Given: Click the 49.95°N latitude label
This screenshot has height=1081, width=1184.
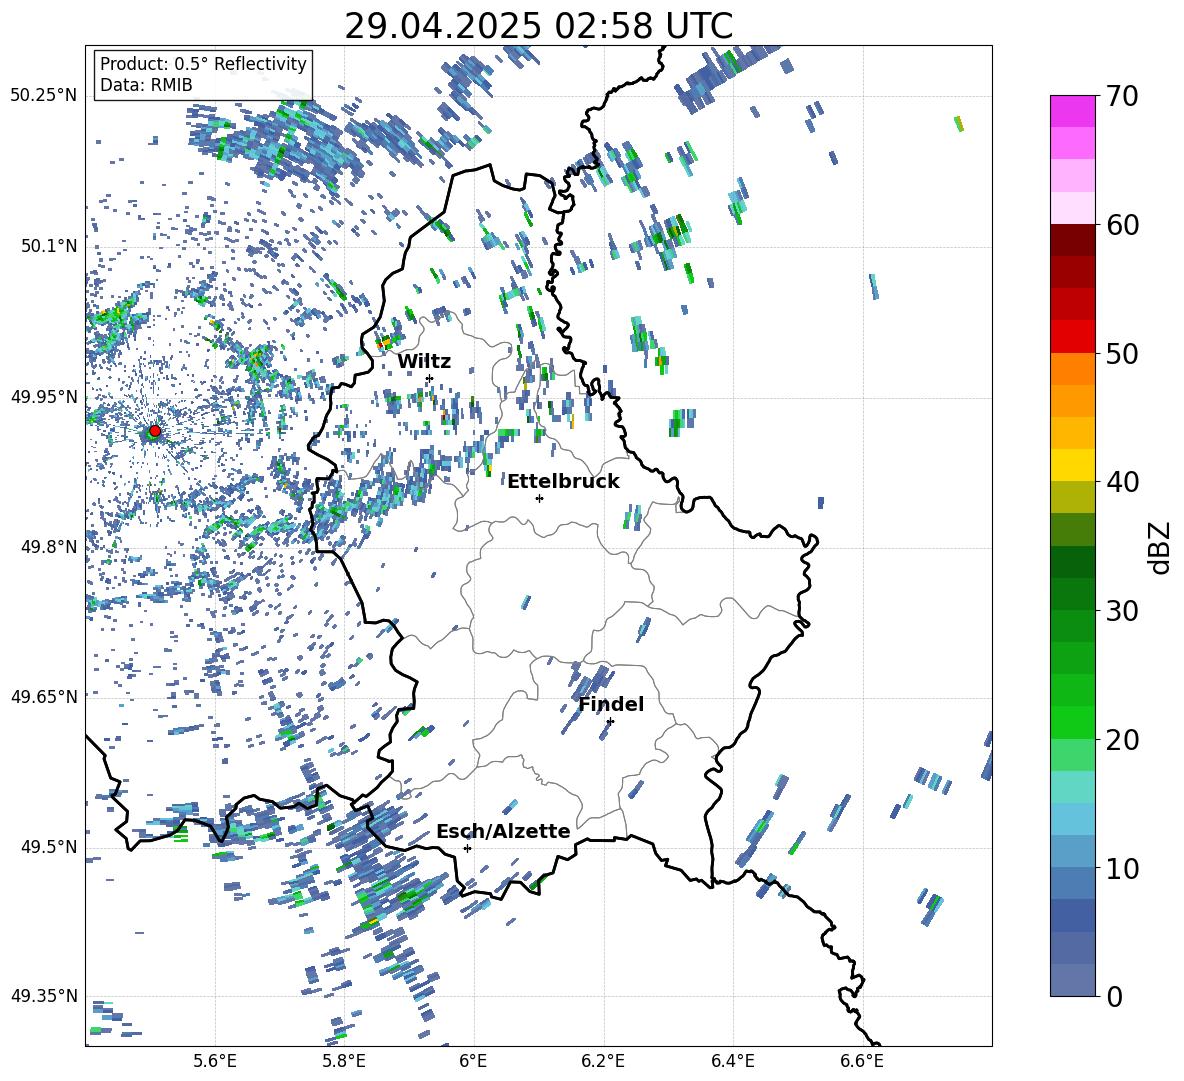Looking at the screenshot, I should coord(44,397).
